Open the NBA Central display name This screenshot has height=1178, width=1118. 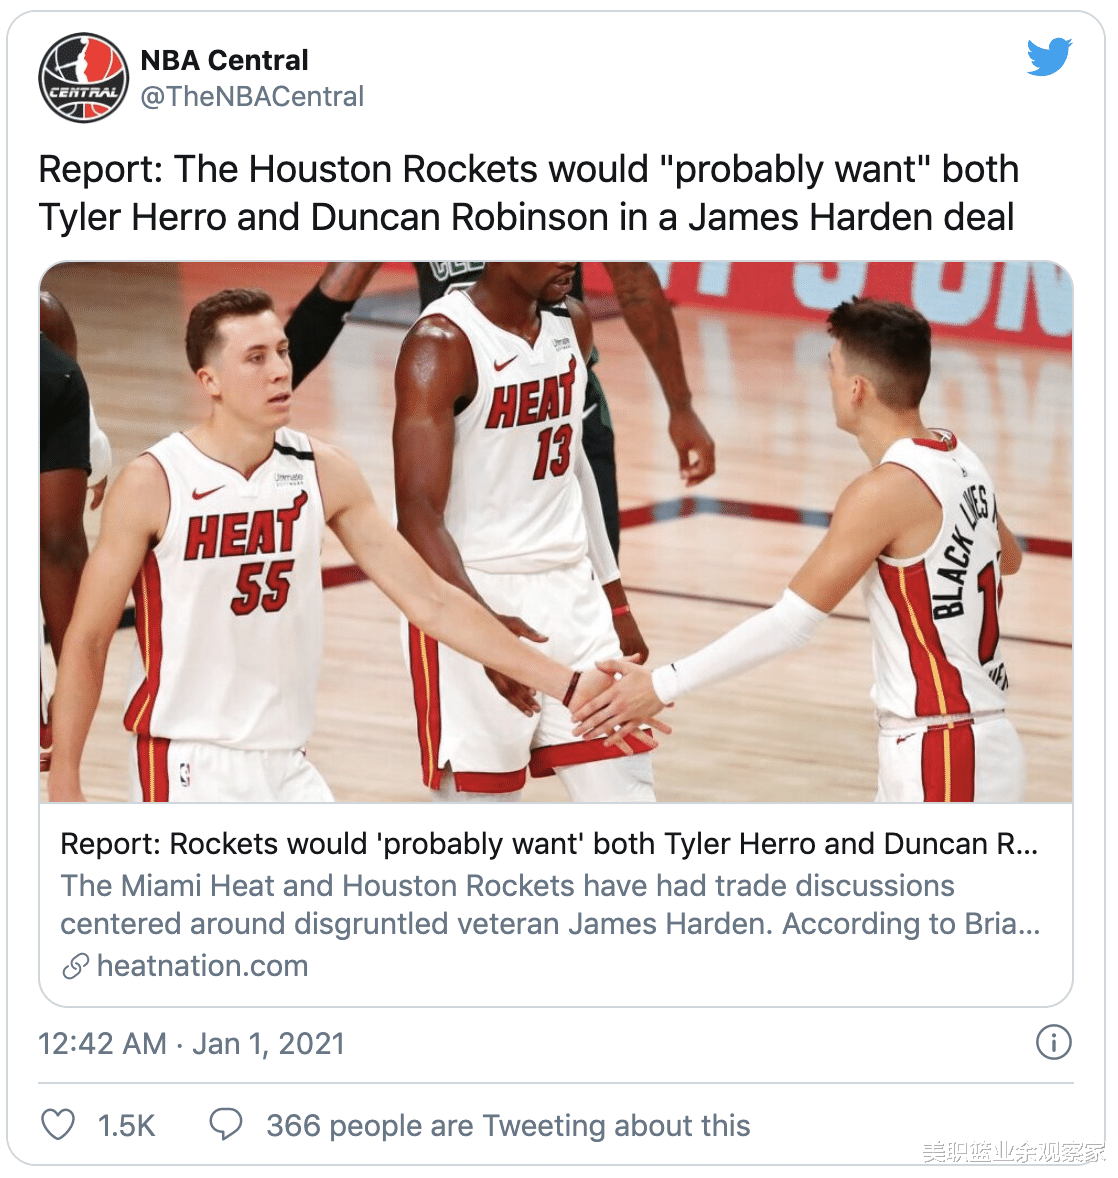coord(224,60)
